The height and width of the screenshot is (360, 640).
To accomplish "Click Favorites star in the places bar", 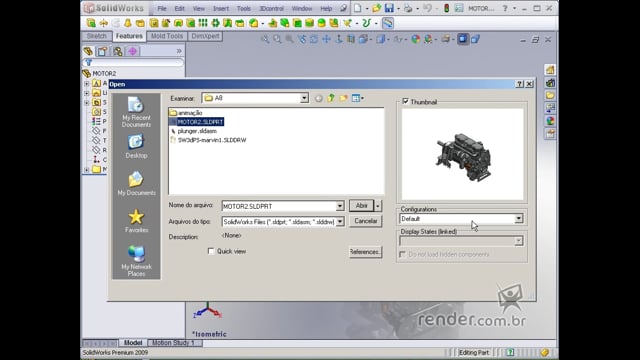I will pyautogui.click(x=136, y=221).
